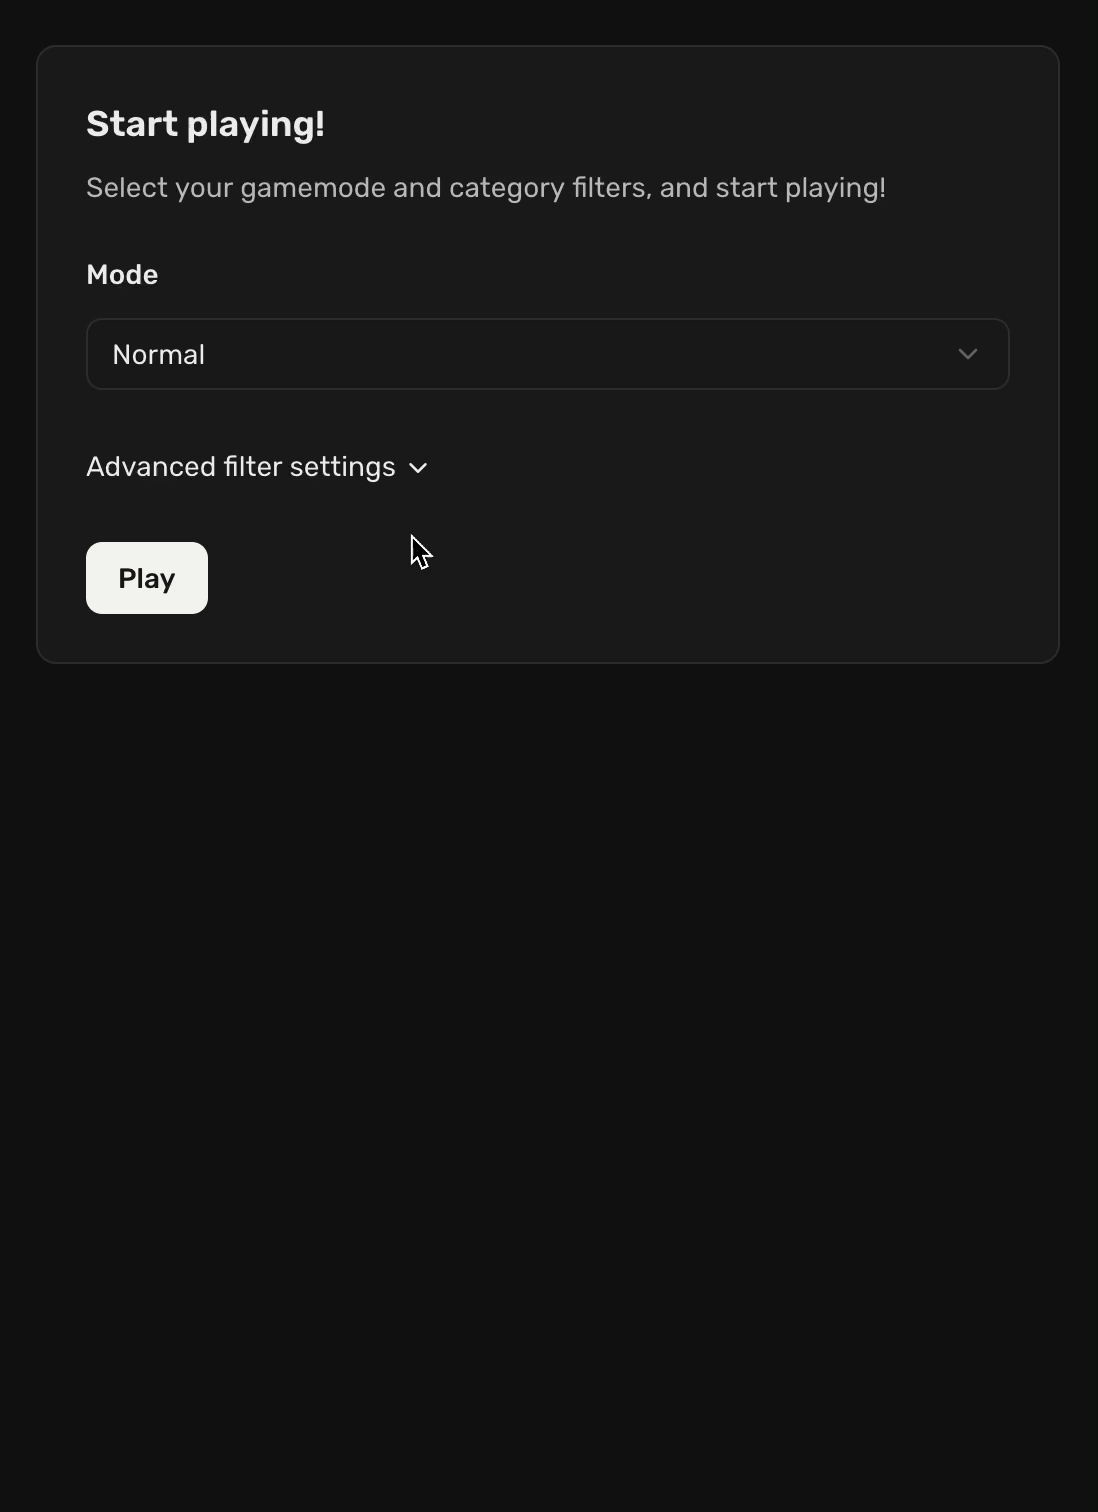Click the Play button to begin
Image resolution: width=1098 pixels, height=1512 pixels.
coord(146,577)
